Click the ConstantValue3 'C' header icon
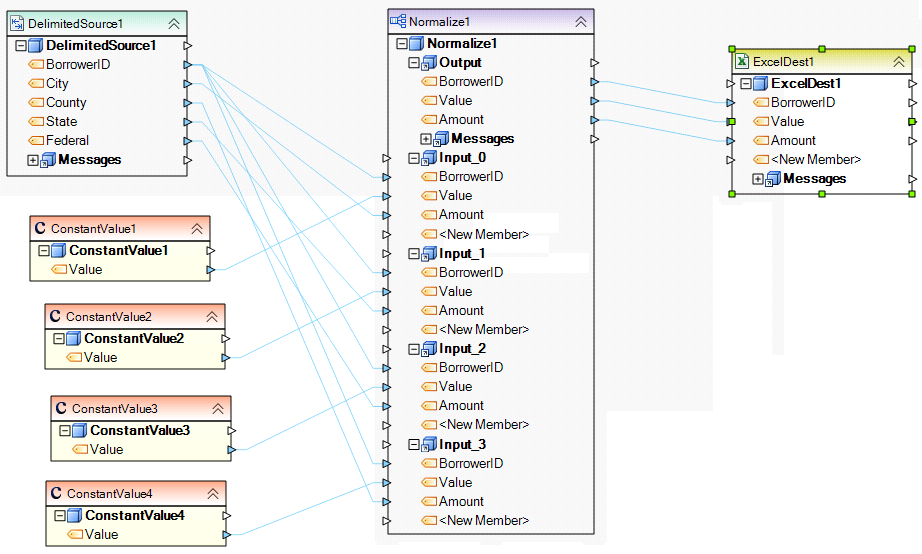Screen dimensions: 922x554 [x=61, y=408]
